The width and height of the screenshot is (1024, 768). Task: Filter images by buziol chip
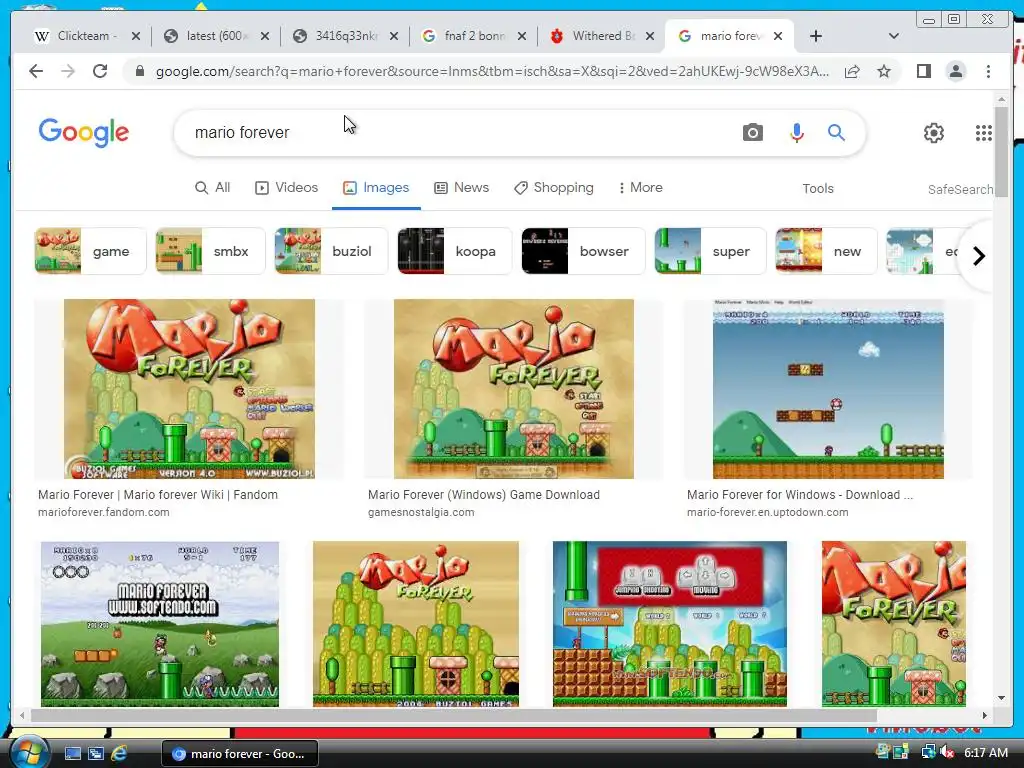[x=330, y=251]
